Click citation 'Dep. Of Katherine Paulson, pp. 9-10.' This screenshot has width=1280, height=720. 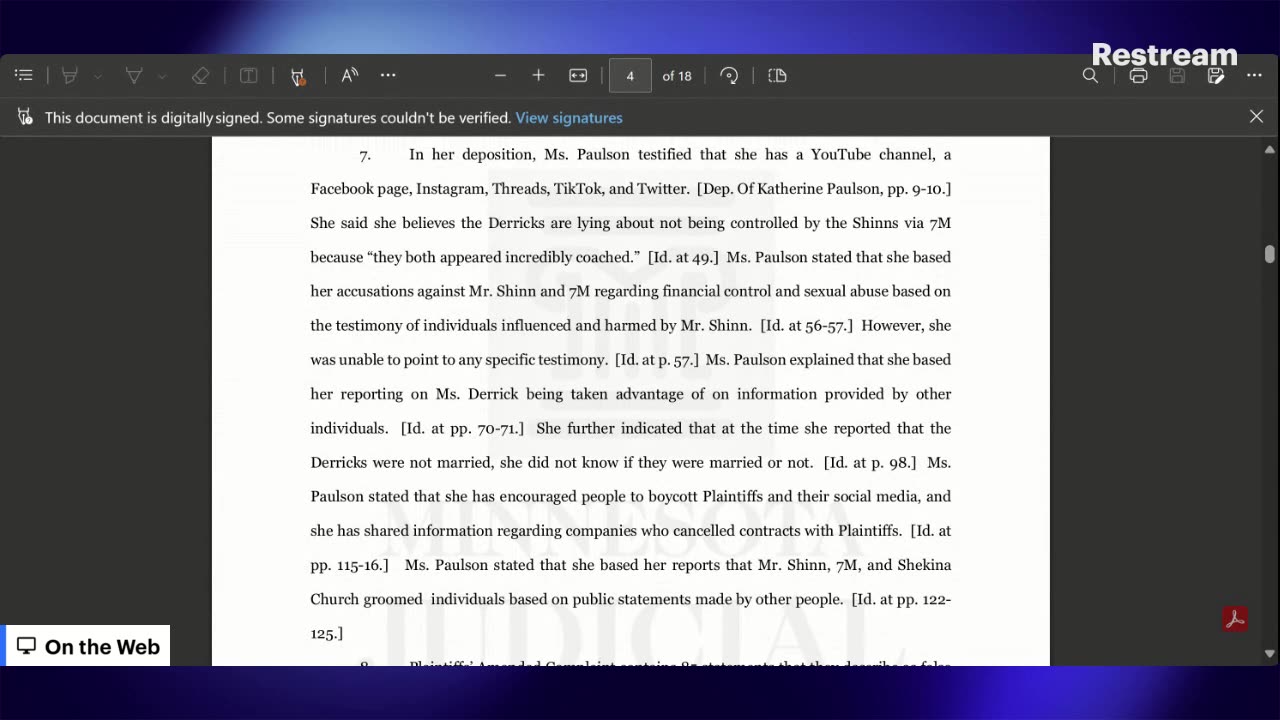pos(824,188)
